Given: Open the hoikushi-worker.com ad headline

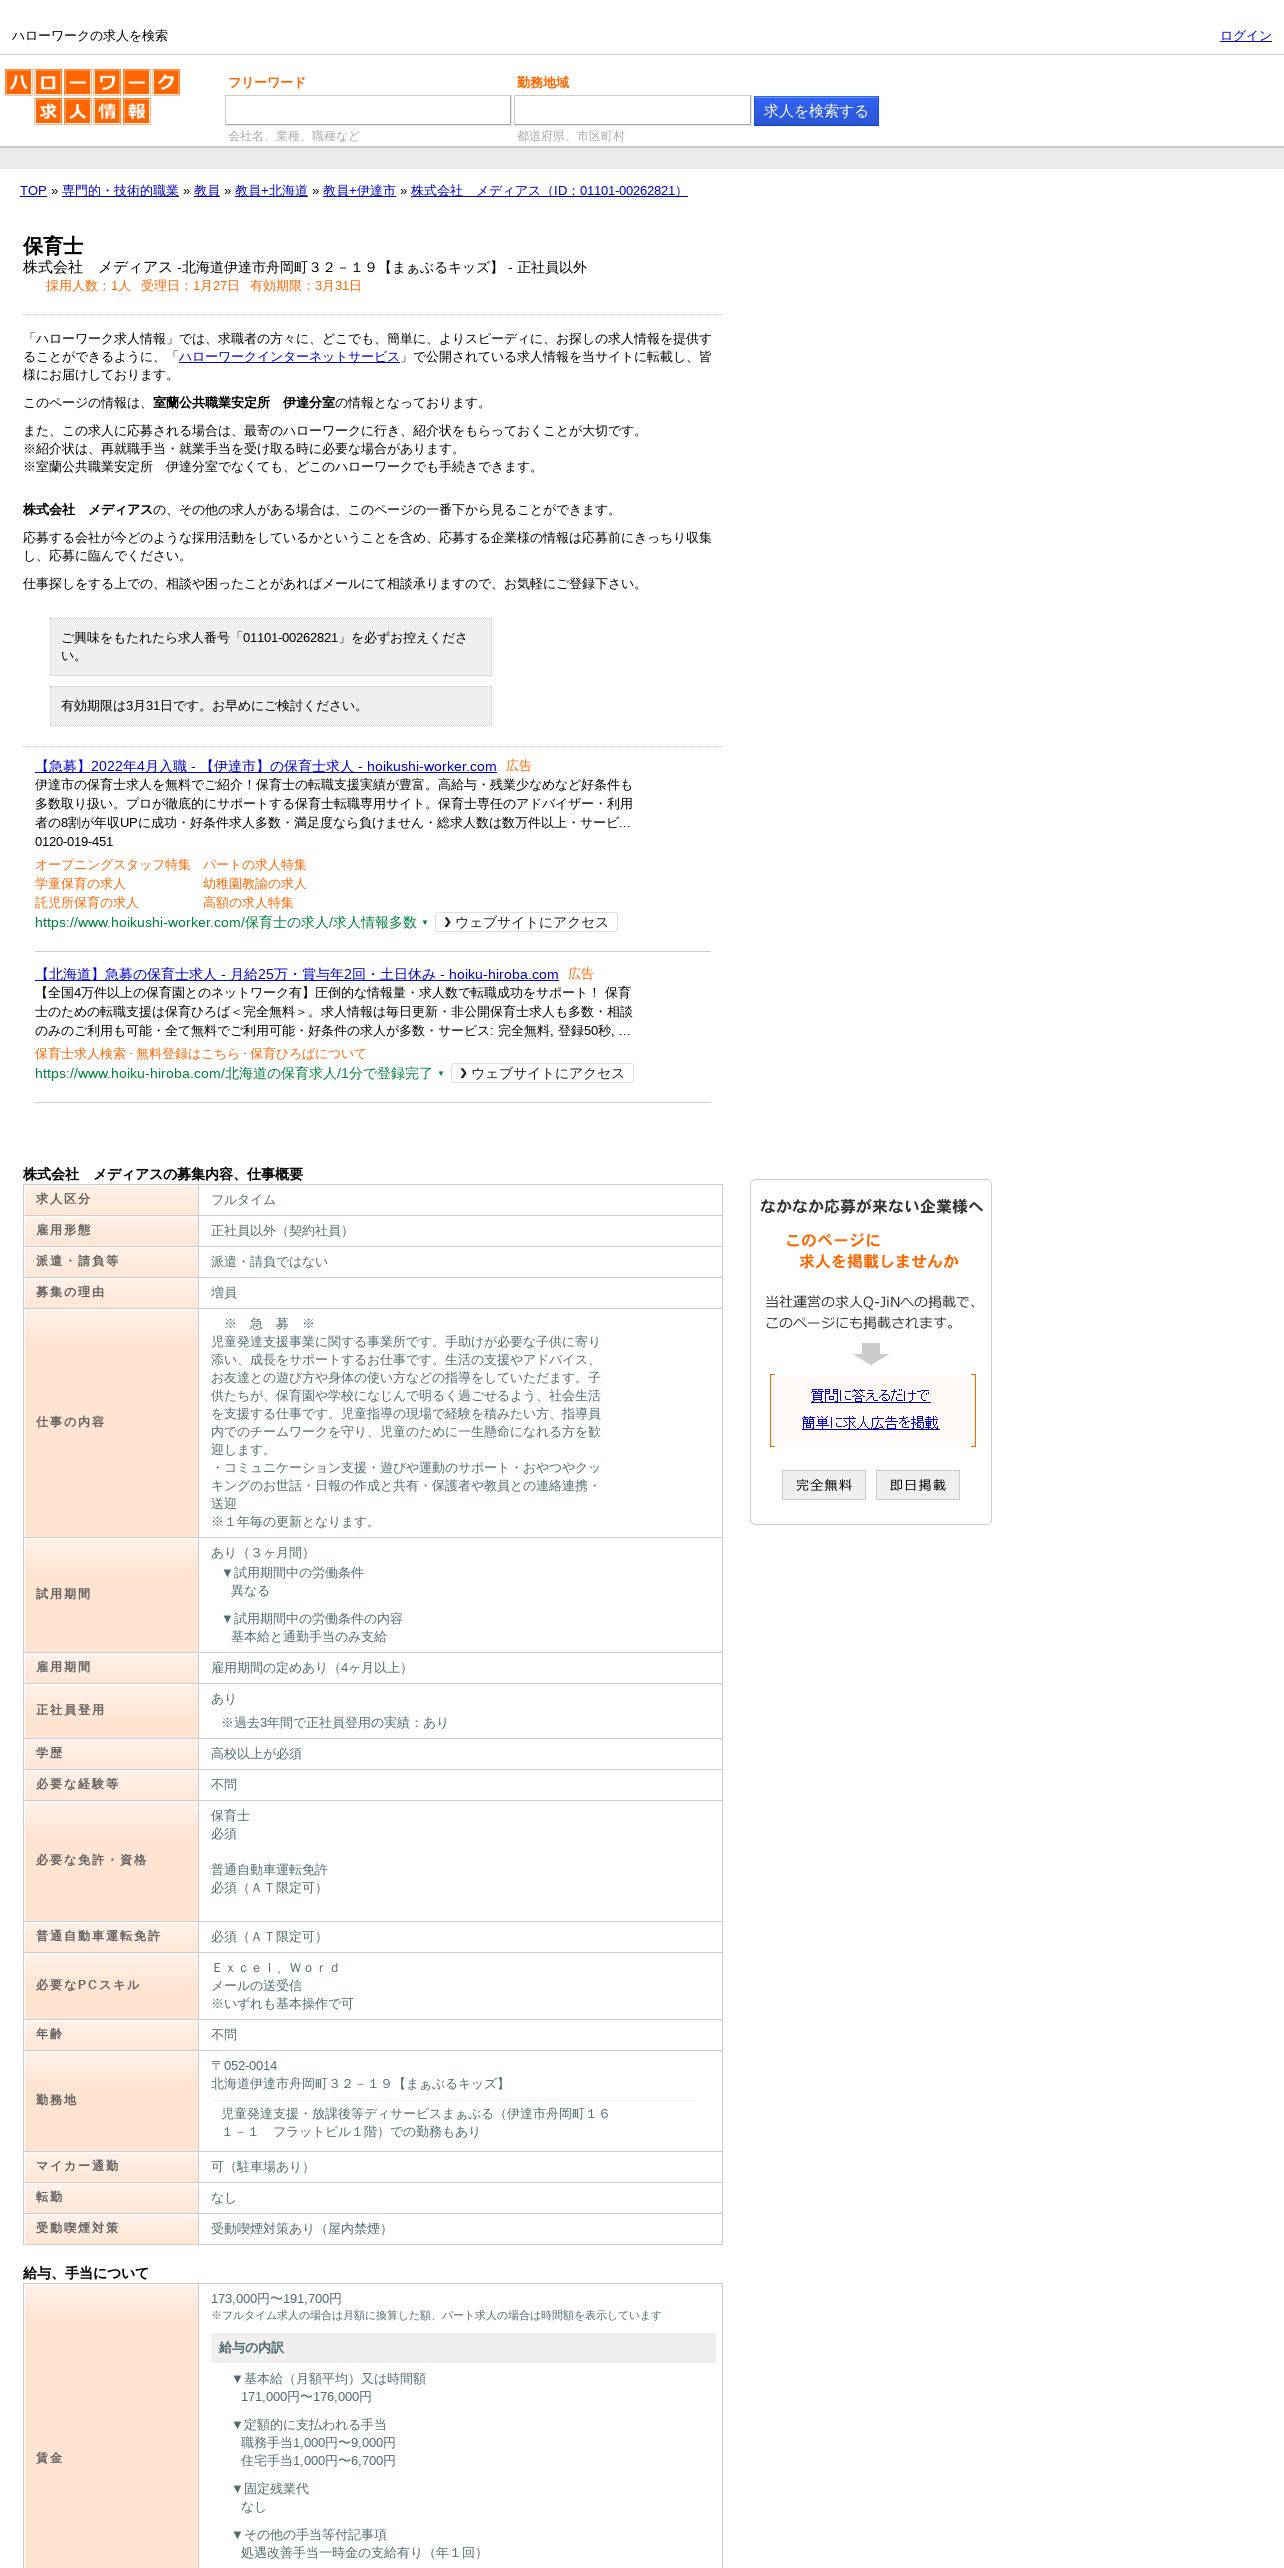Looking at the screenshot, I should click(266, 766).
